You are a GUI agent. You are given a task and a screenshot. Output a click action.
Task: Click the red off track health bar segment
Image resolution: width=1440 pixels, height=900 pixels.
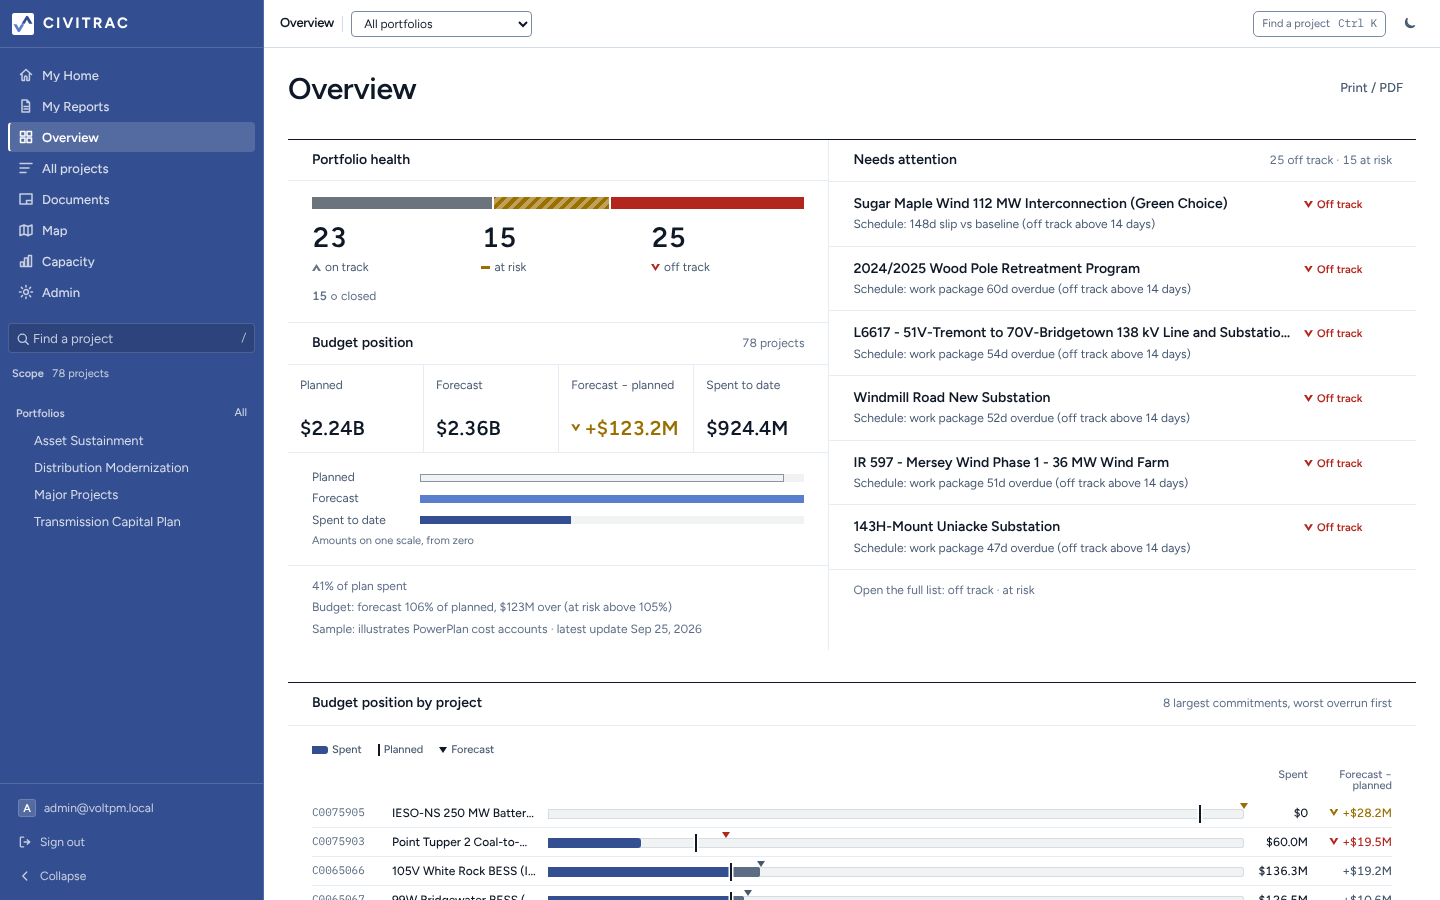[707, 203]
